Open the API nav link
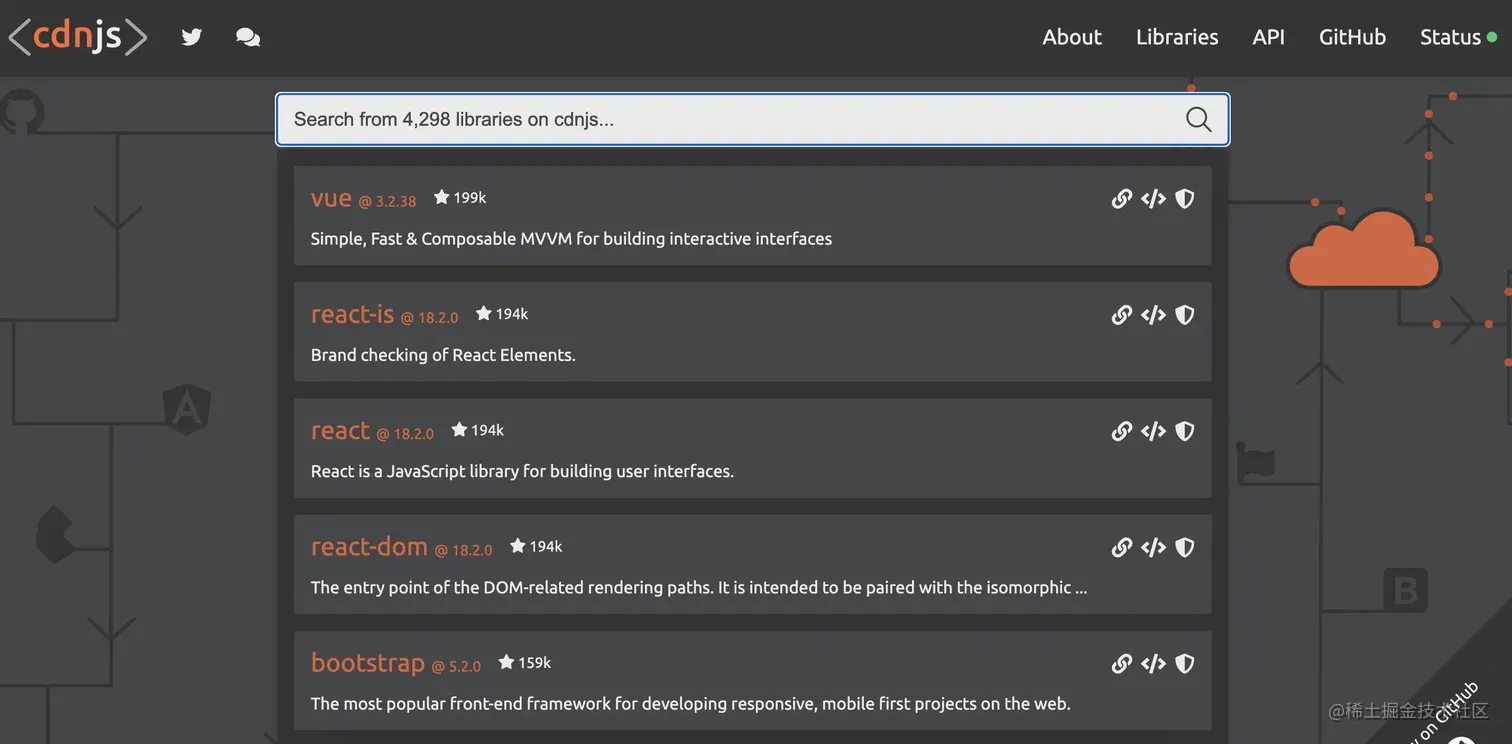Viewport: 1512px width, 744px height. coord(1268,37)
